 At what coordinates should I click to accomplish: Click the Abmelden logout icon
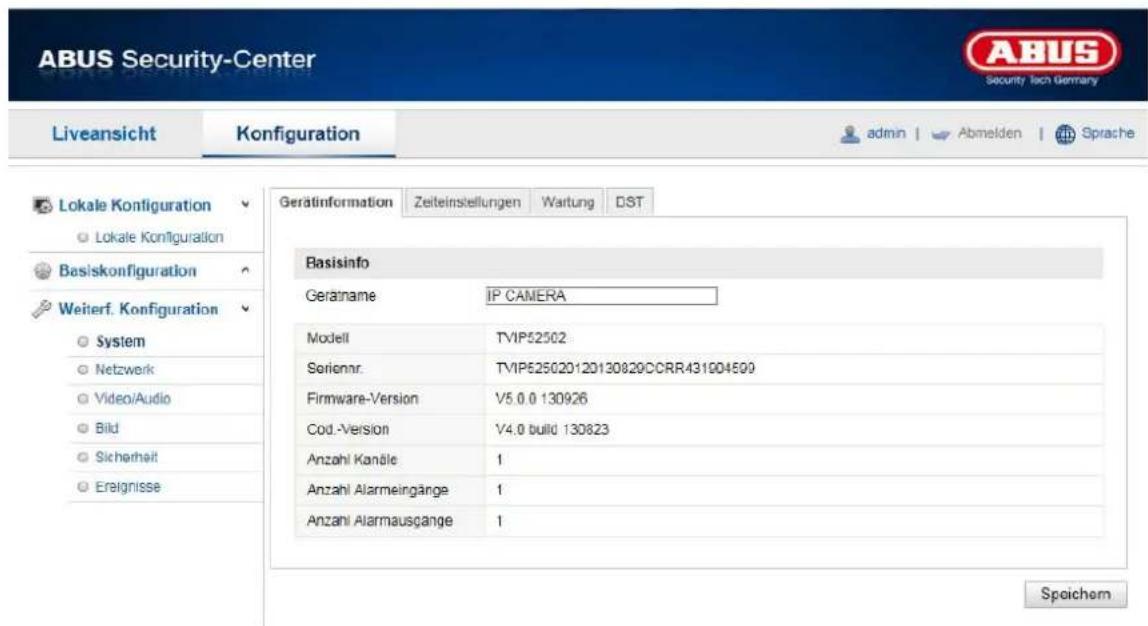940,134
